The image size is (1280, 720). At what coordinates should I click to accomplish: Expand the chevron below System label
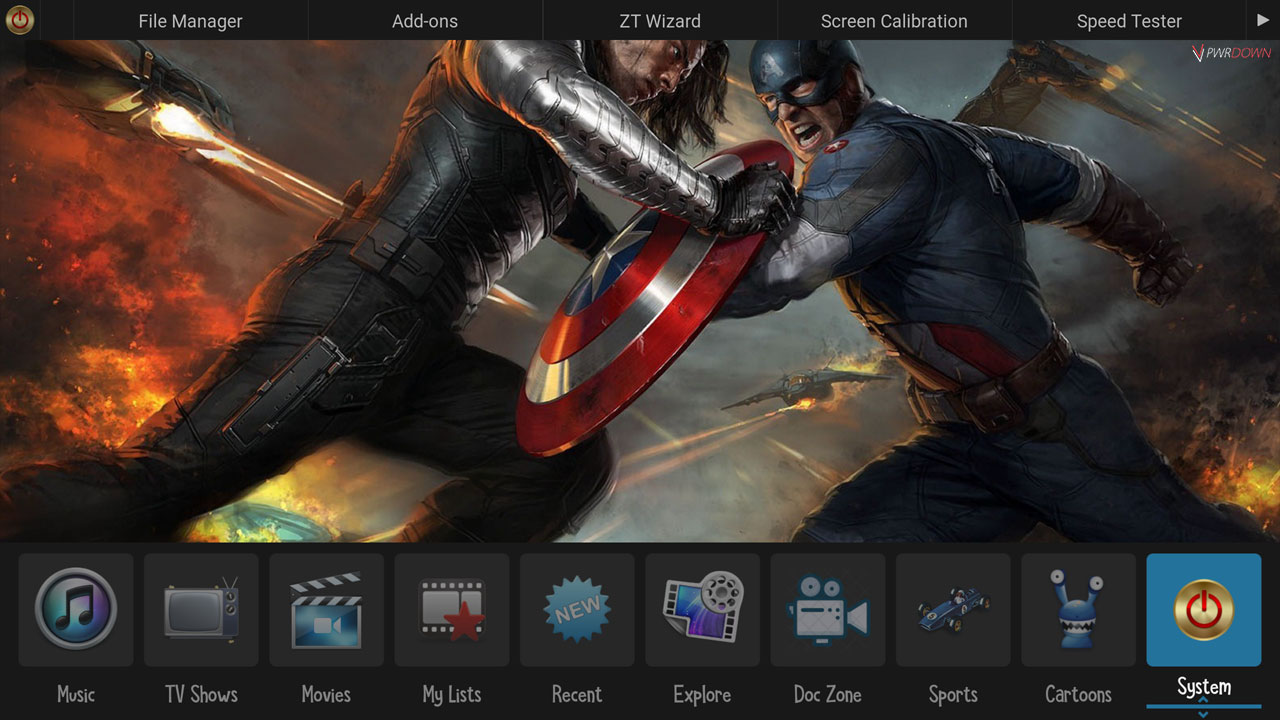click(1204, 713)
